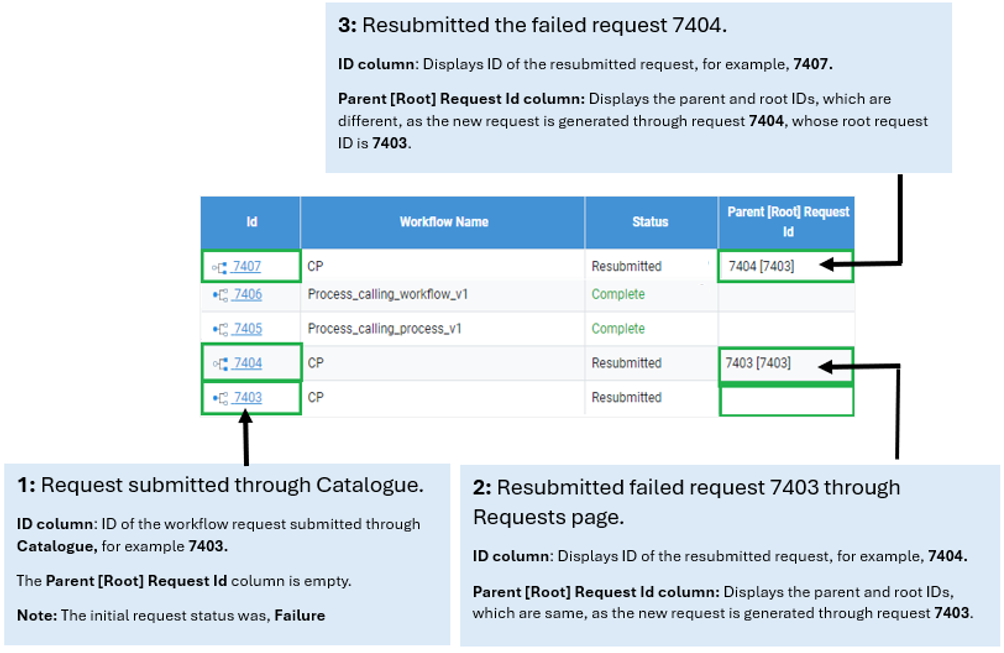Screen dimensions: 1004x653
Task: Click the Workflow Name column header
Action: 443,222
